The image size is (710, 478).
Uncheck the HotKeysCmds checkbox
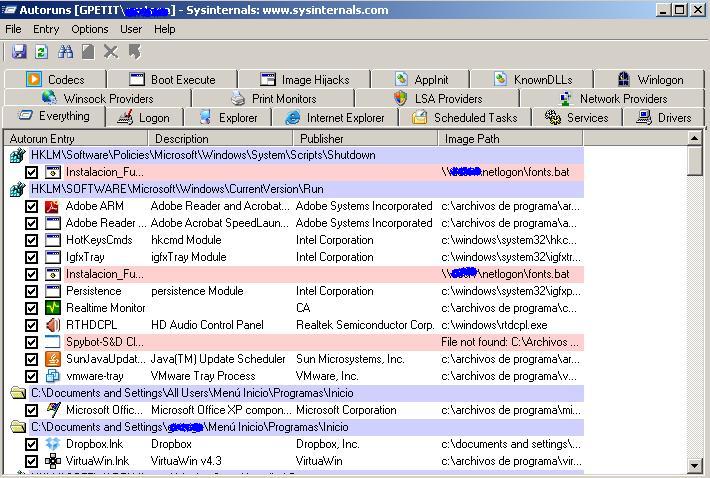(x=31, y=240)
